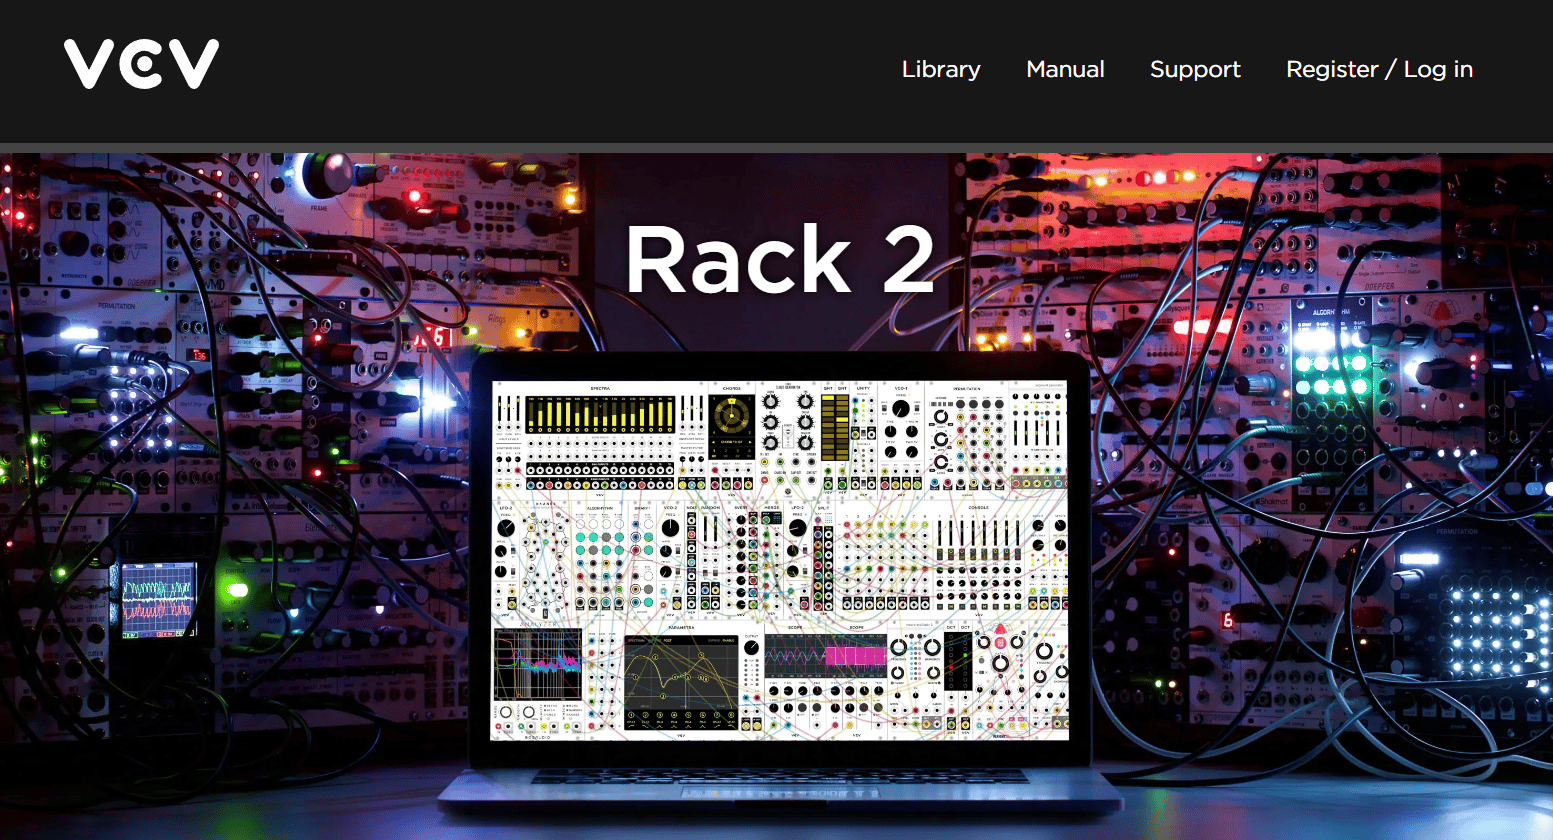Click the Rack 2 hero heading
Image resolution: width=1553 pixels, height=840 pixels.
pos(779,259)
